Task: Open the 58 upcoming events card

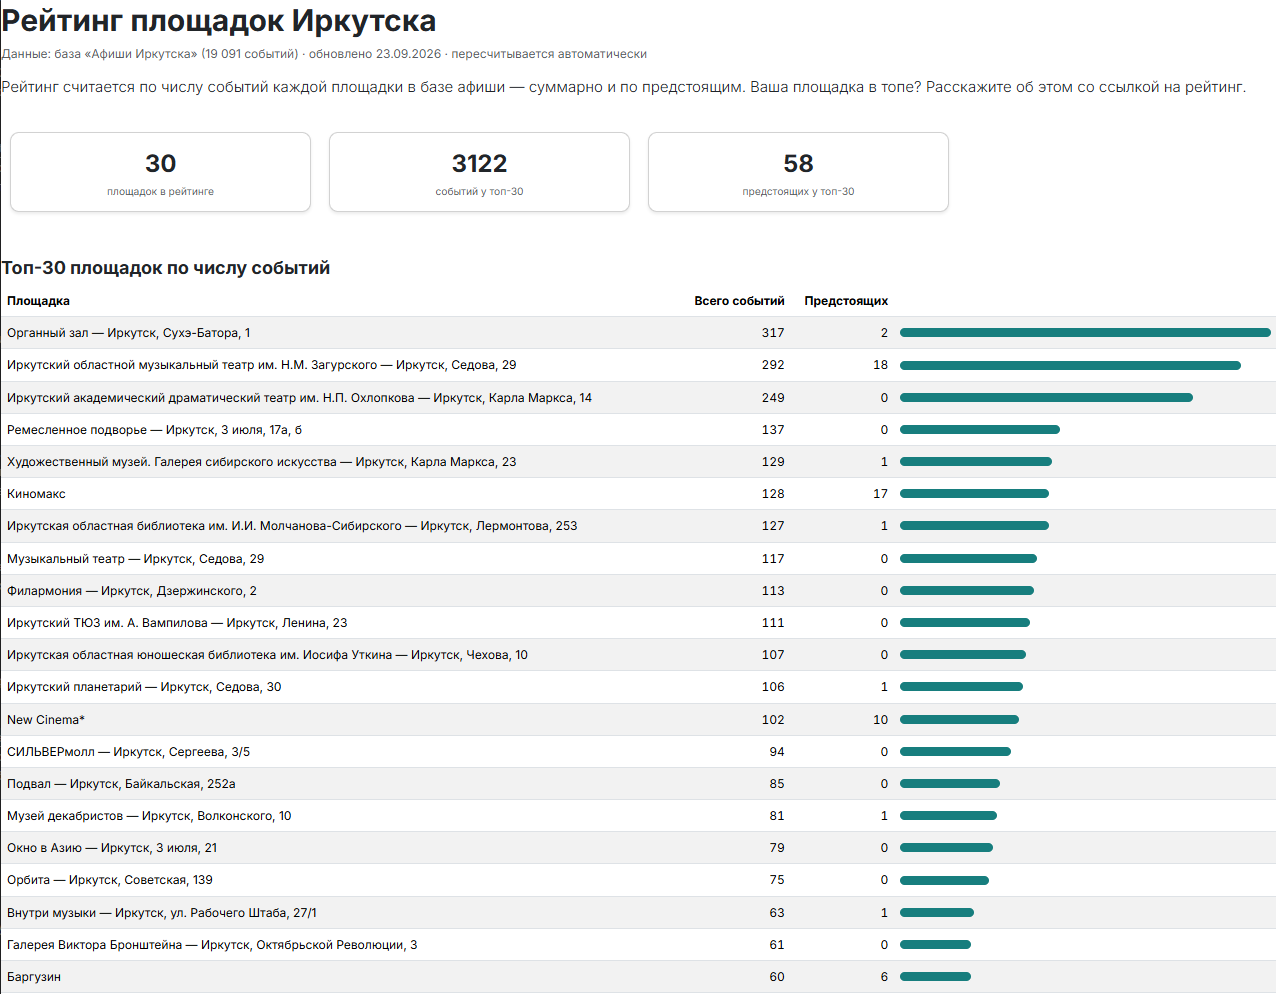Action: pos(798,172)
